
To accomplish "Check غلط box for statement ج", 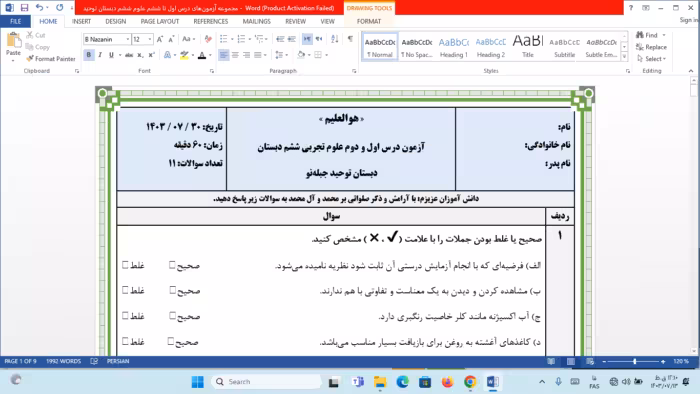I will pos(125,315).
